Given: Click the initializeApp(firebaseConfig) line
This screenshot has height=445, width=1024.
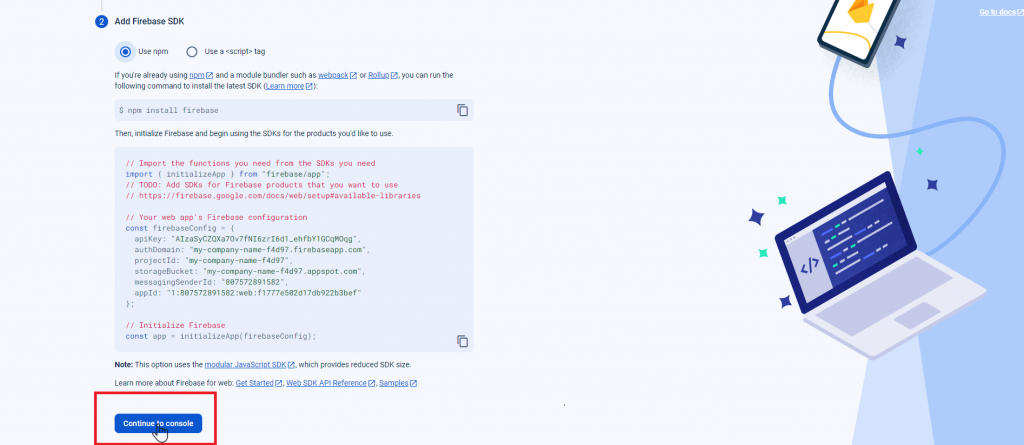Looking at the screenshot, I should [221, 336].
